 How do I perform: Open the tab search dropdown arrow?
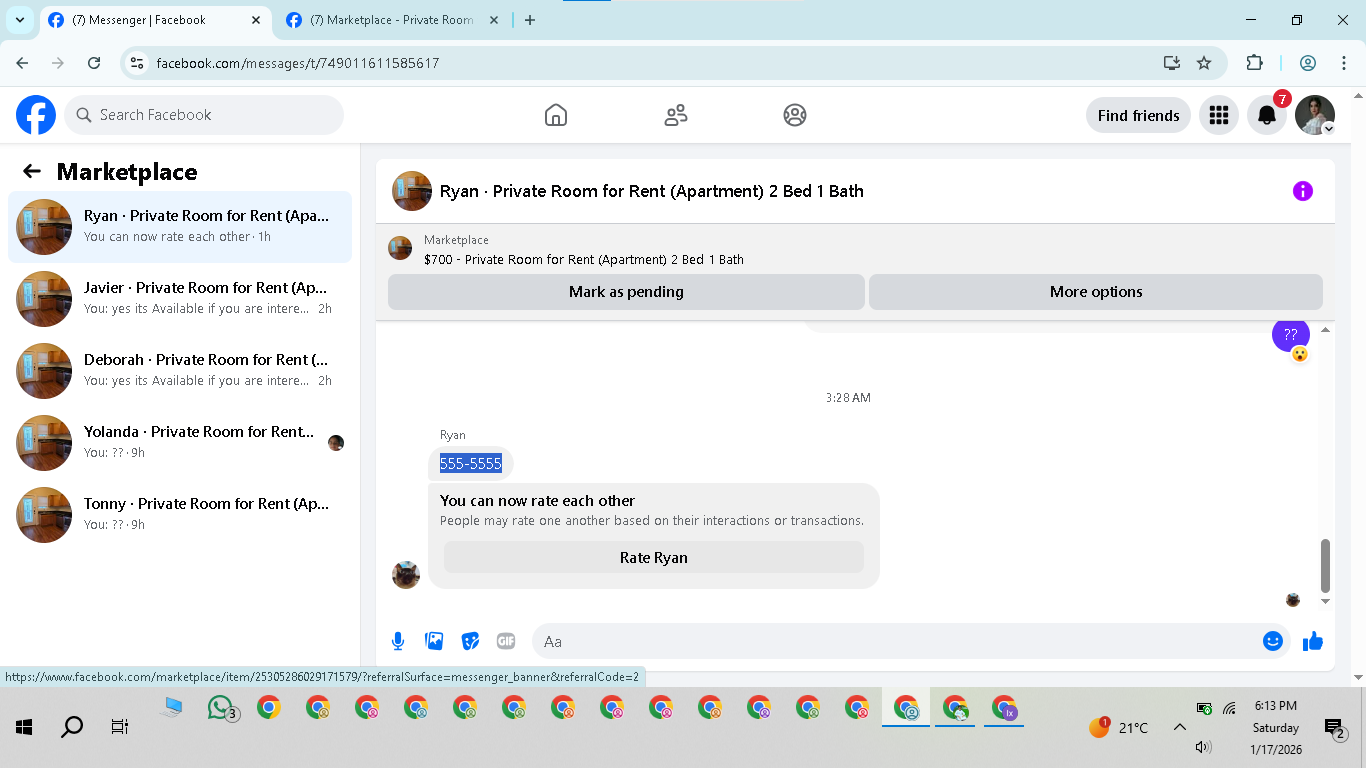coord(19,20)
